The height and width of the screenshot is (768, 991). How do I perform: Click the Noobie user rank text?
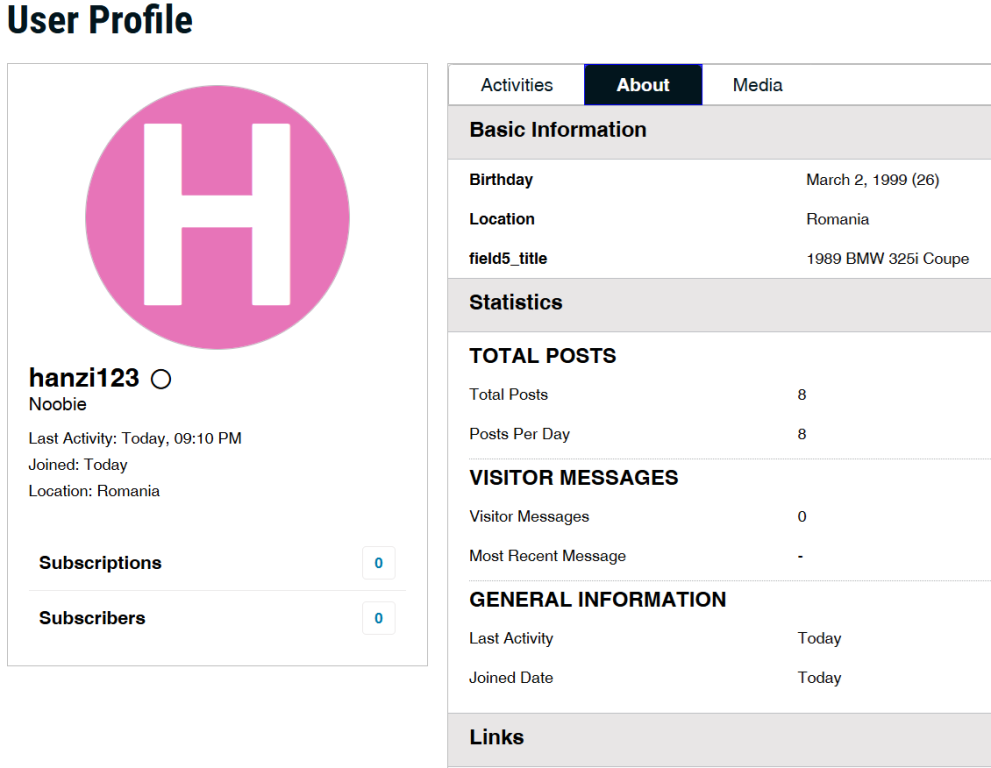click(58, 405)
